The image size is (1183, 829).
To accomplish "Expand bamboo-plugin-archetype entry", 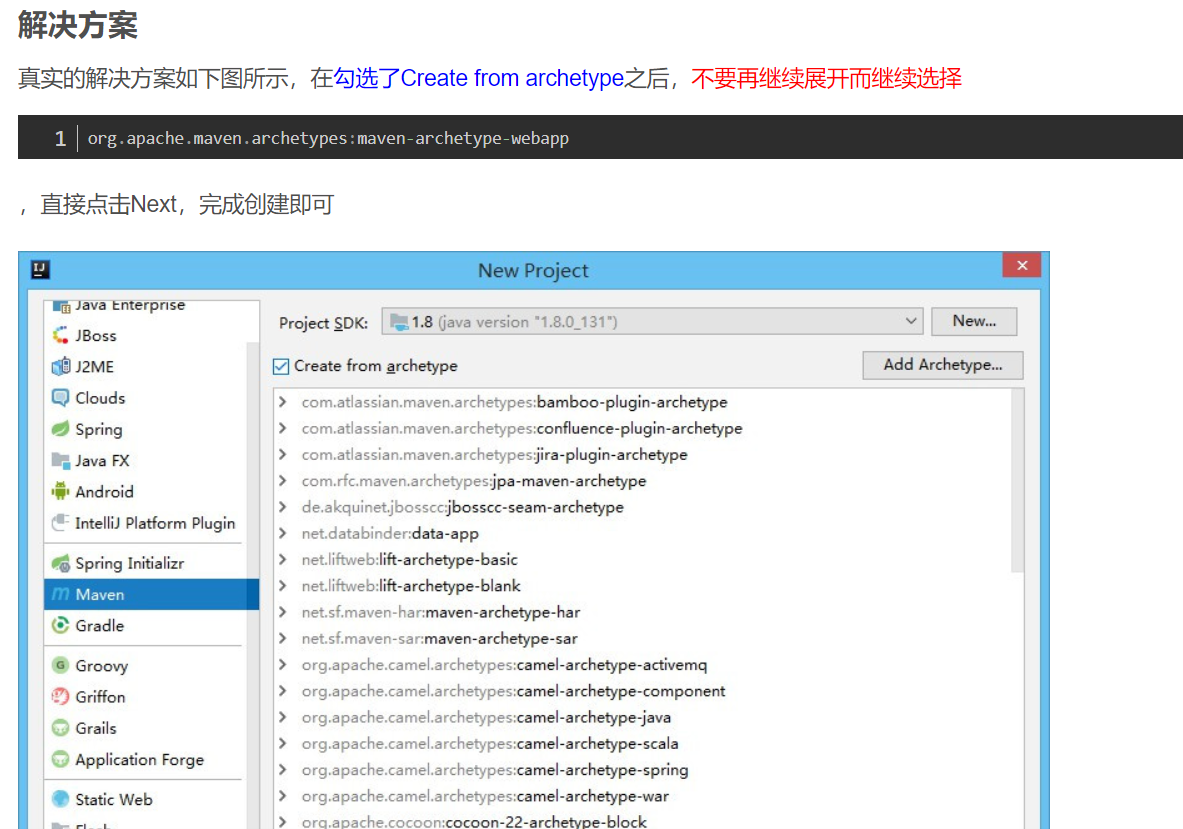I will (283, 402).
